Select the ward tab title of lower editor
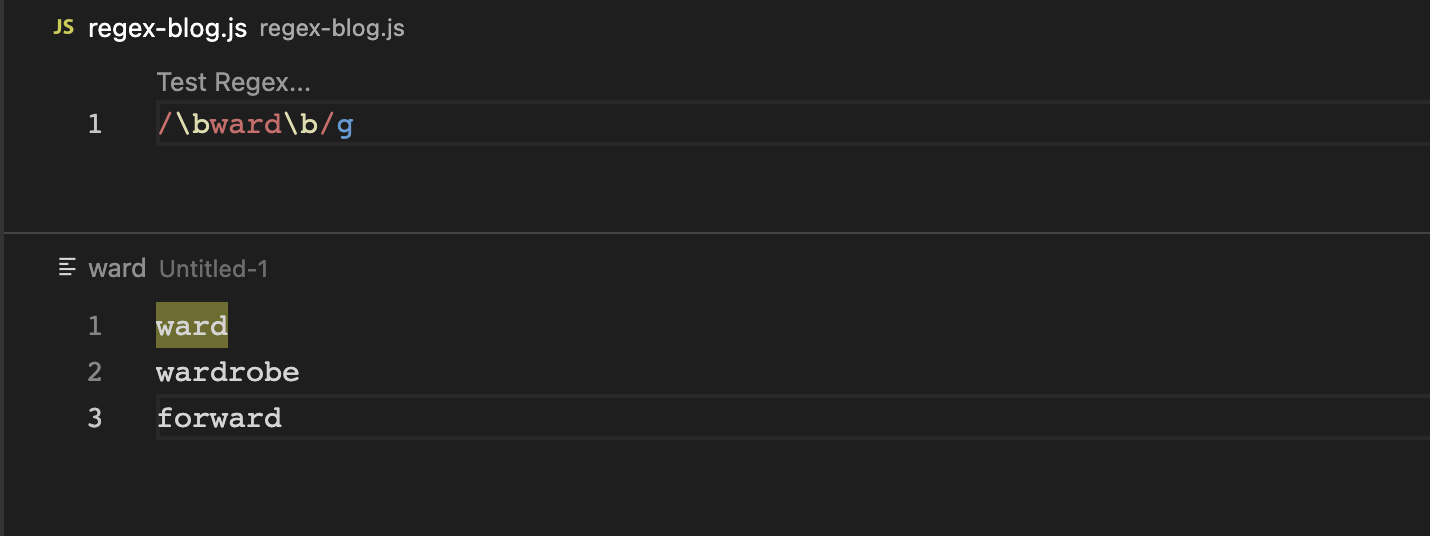 tap(117, 268)
